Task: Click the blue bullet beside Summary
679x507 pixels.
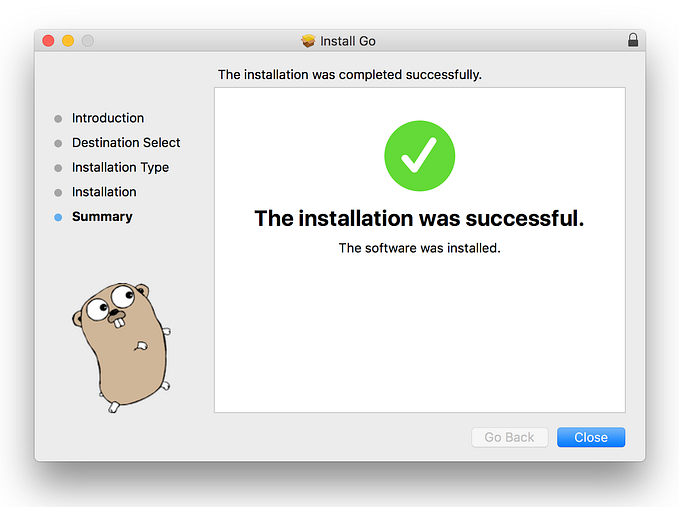Action: (58, 217)
